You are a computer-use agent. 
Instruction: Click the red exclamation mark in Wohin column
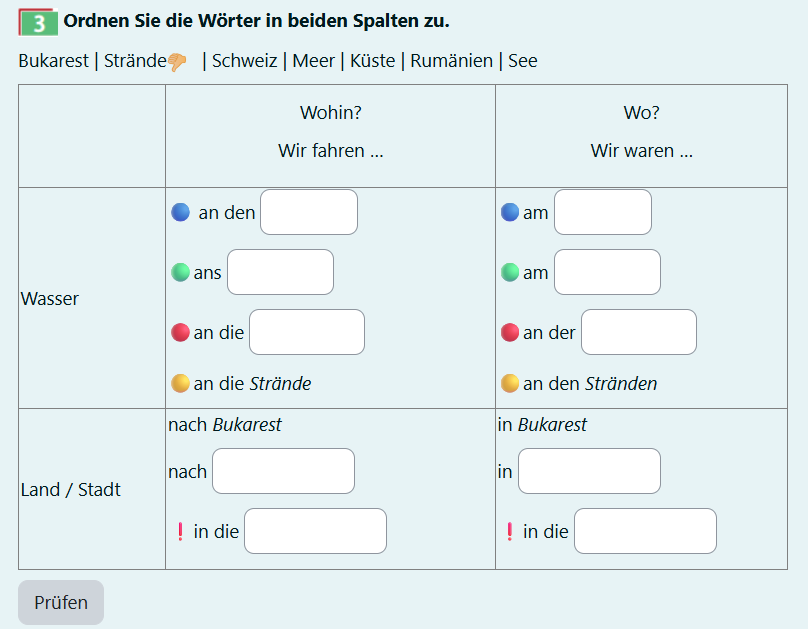(180, 531)
